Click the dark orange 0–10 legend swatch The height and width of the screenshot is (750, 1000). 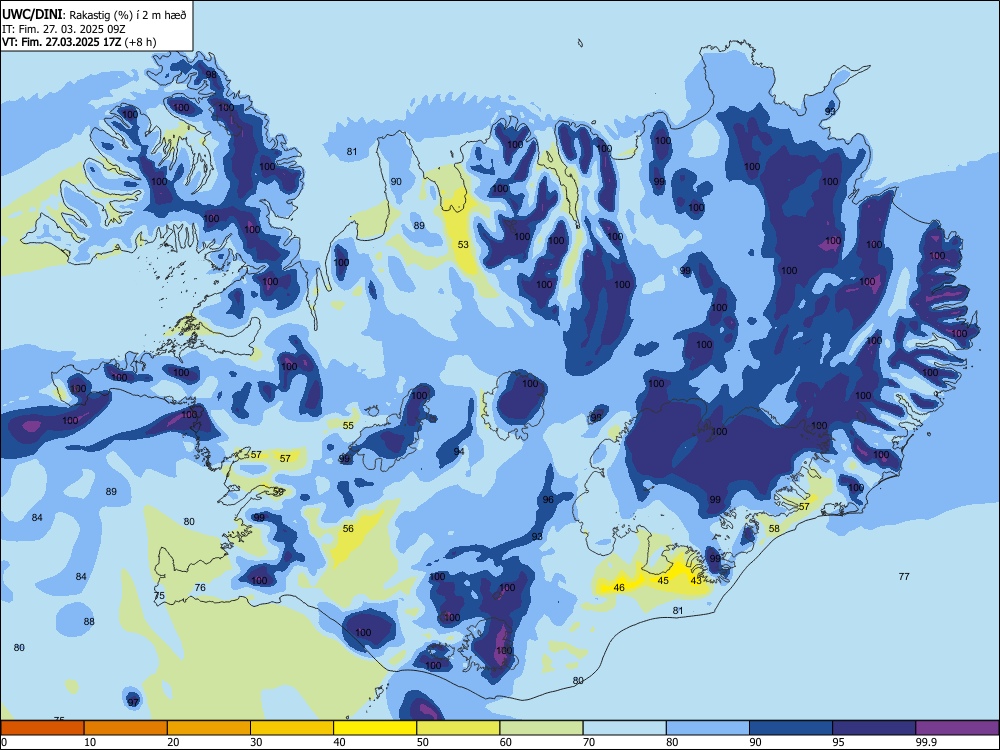coord(42,728)
